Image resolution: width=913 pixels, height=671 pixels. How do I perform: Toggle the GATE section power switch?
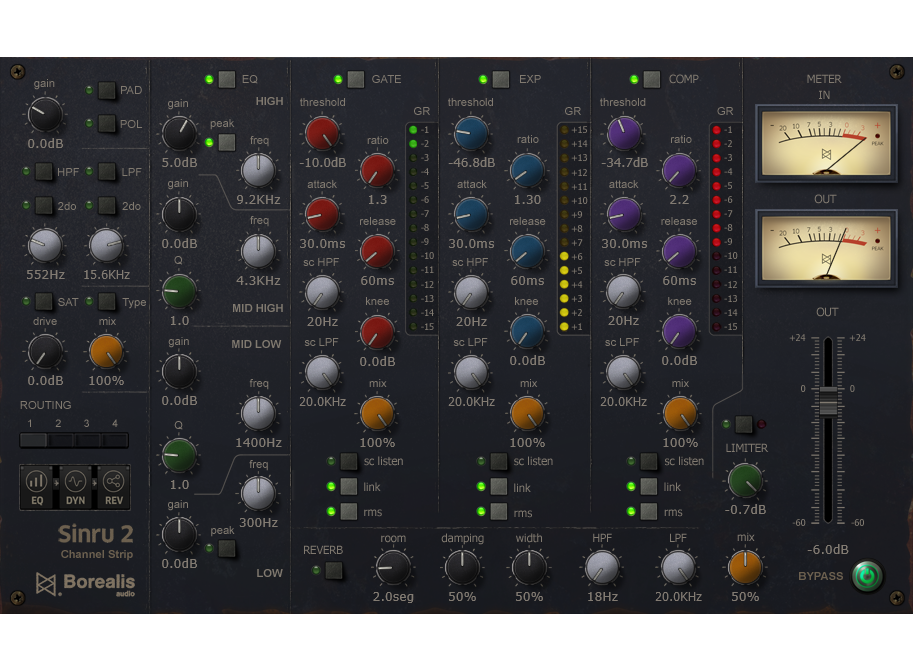pyautogui.click(x=356, y=79)
